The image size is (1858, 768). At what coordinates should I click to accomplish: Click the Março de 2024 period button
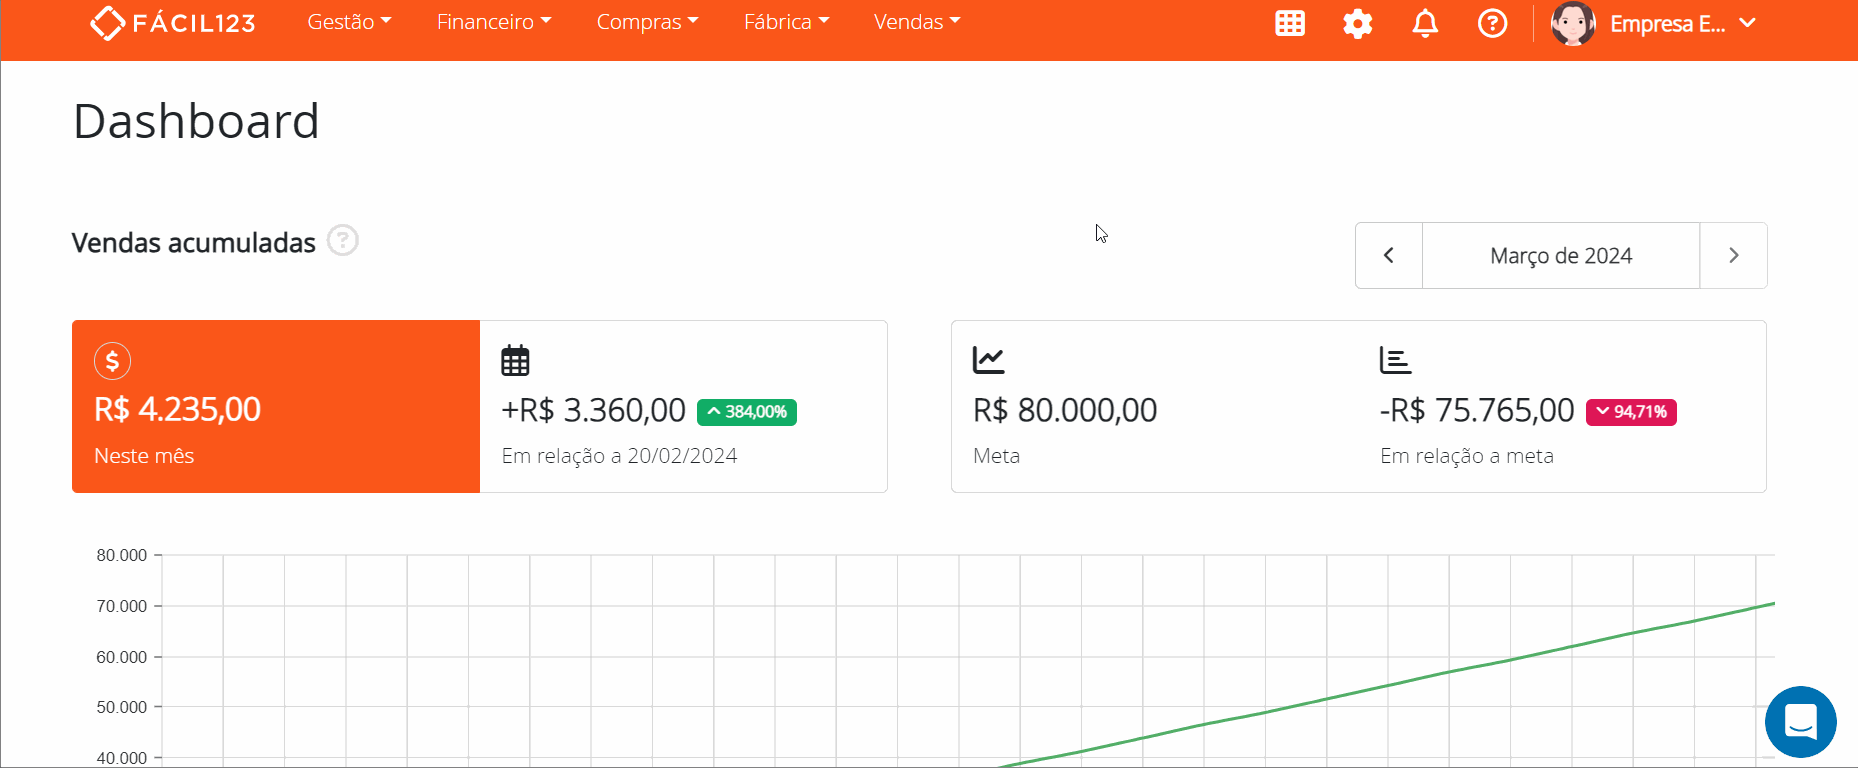pyautogui.click(x=1560, y=256)
